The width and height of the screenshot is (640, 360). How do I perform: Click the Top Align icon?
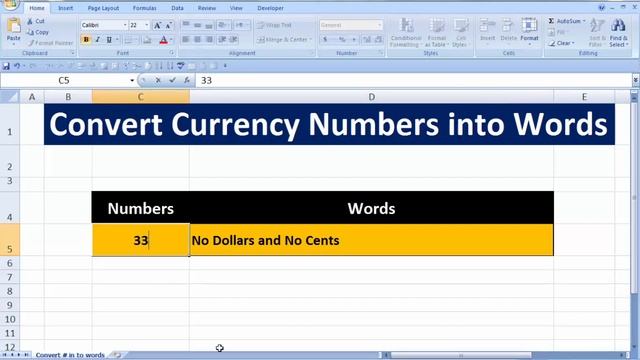[186, 25]
